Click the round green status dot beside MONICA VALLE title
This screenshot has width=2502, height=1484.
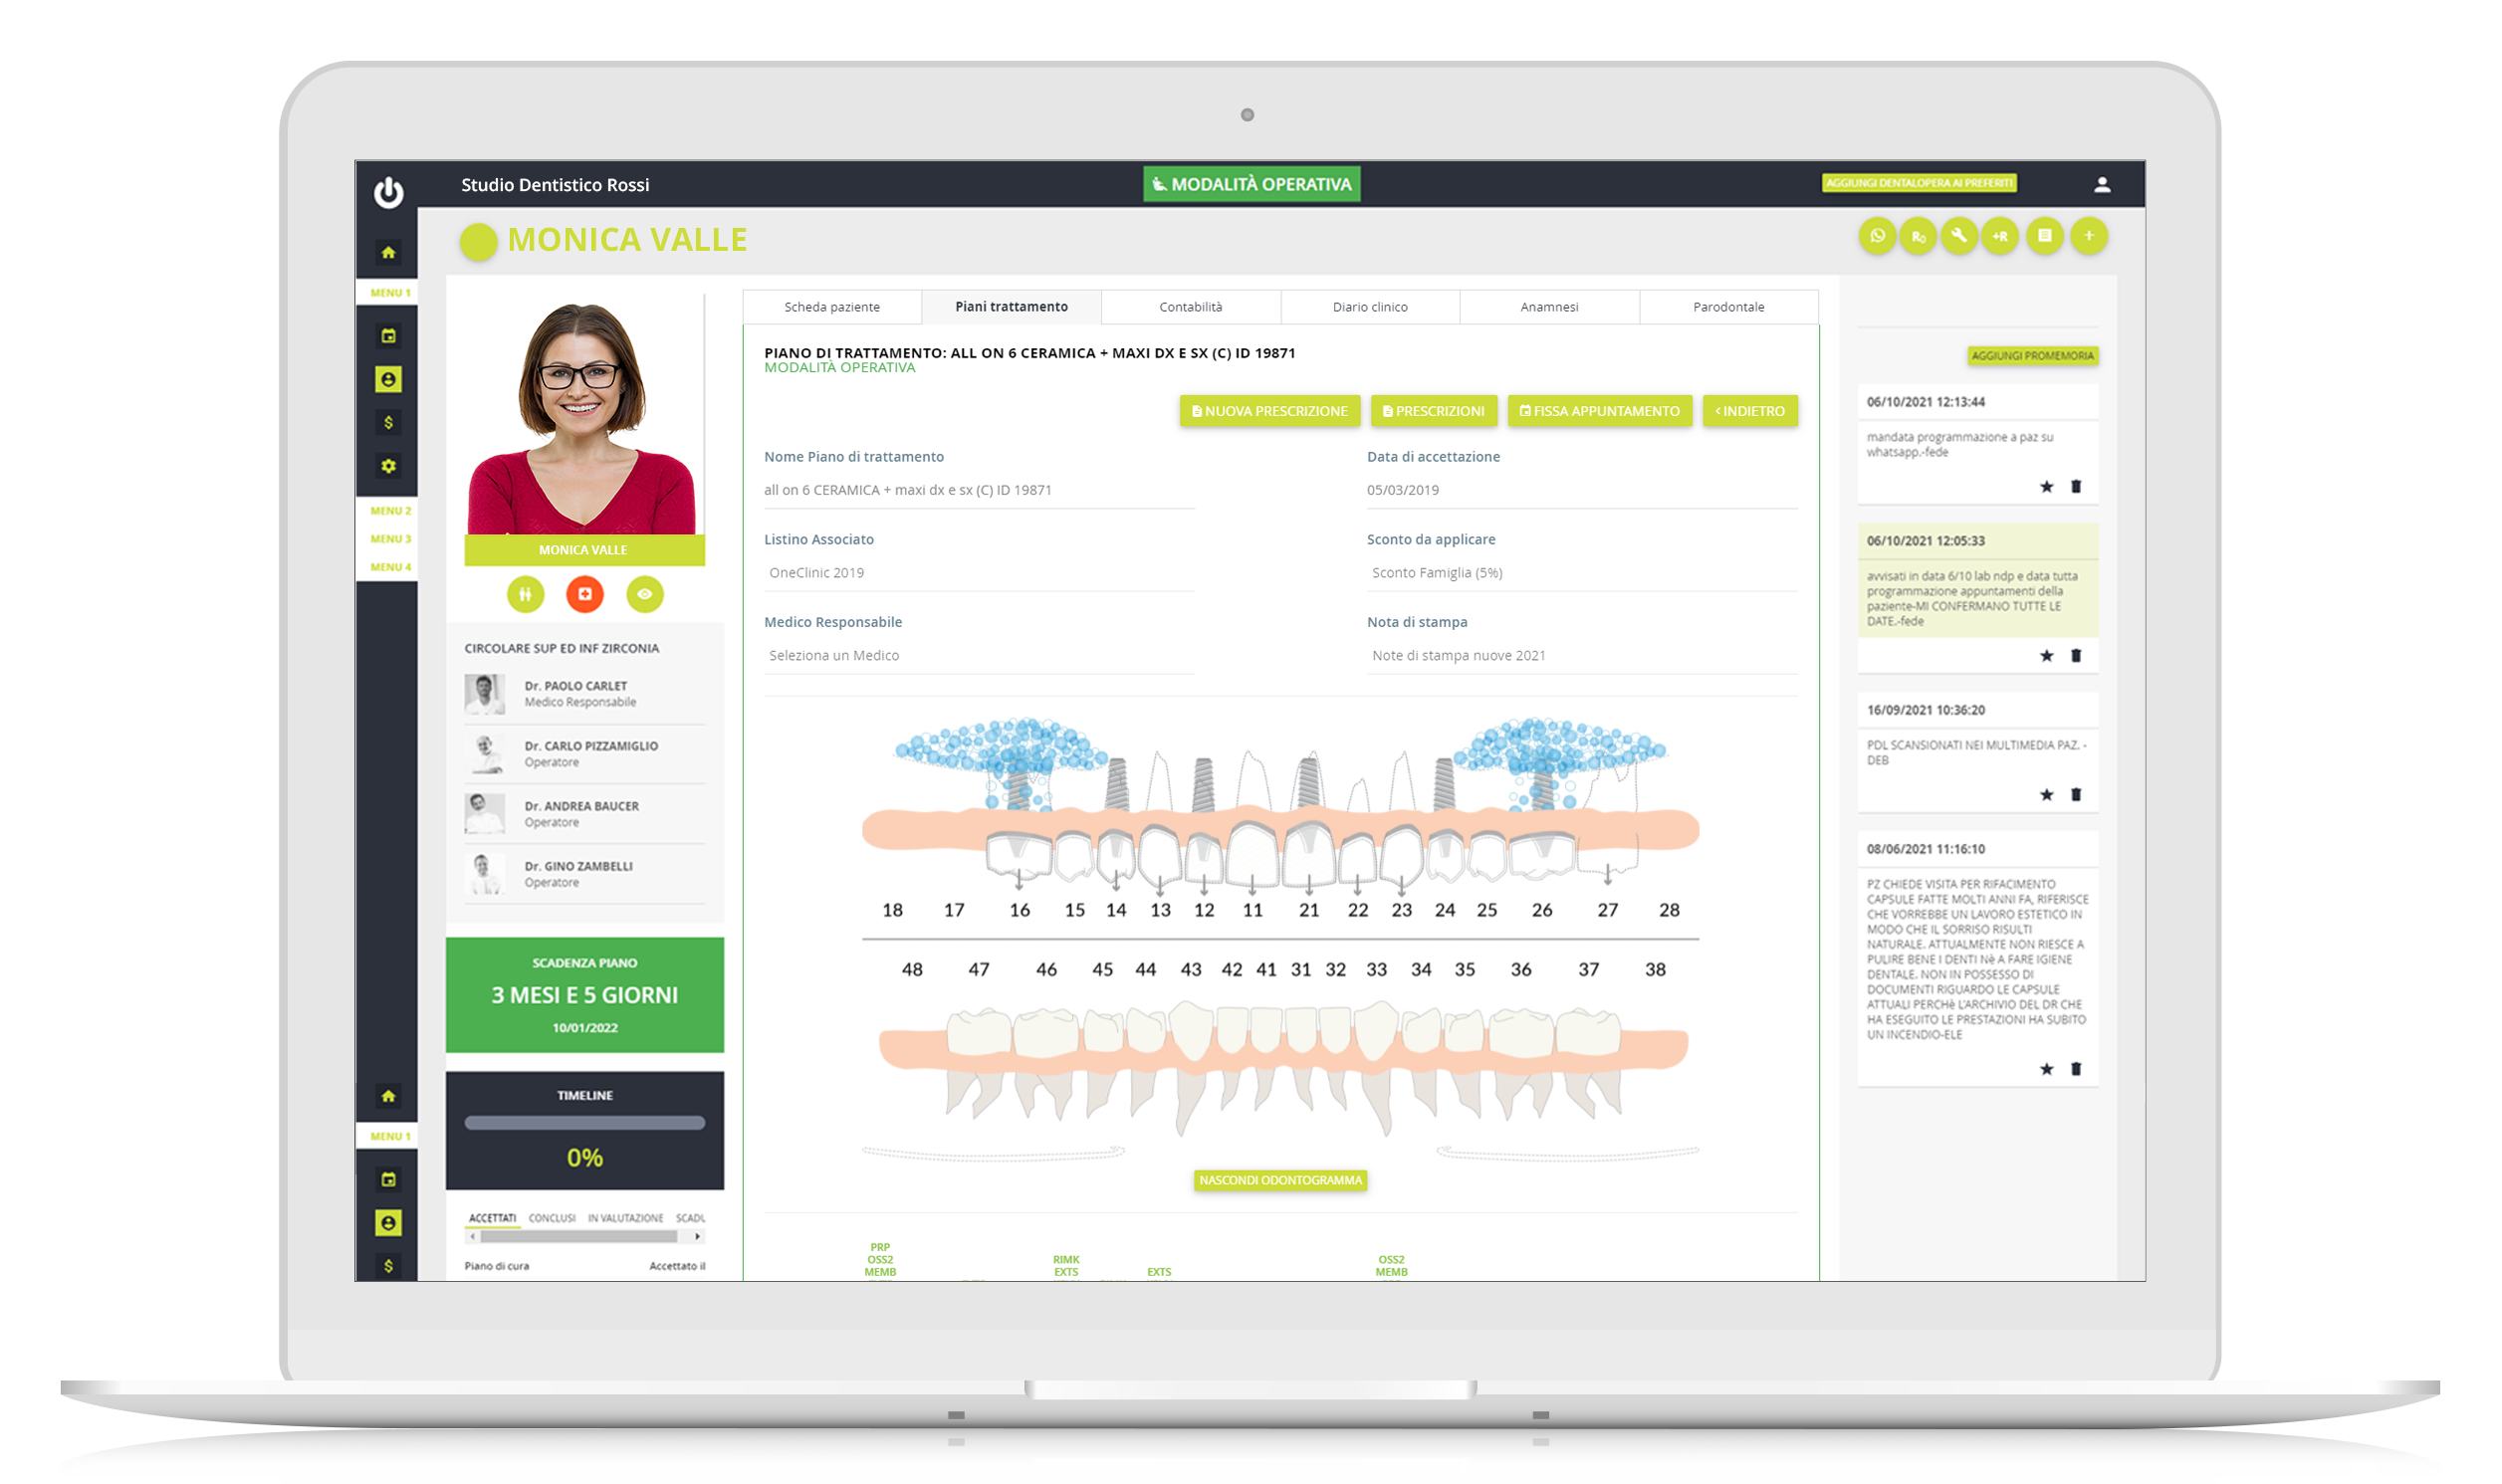478,241
